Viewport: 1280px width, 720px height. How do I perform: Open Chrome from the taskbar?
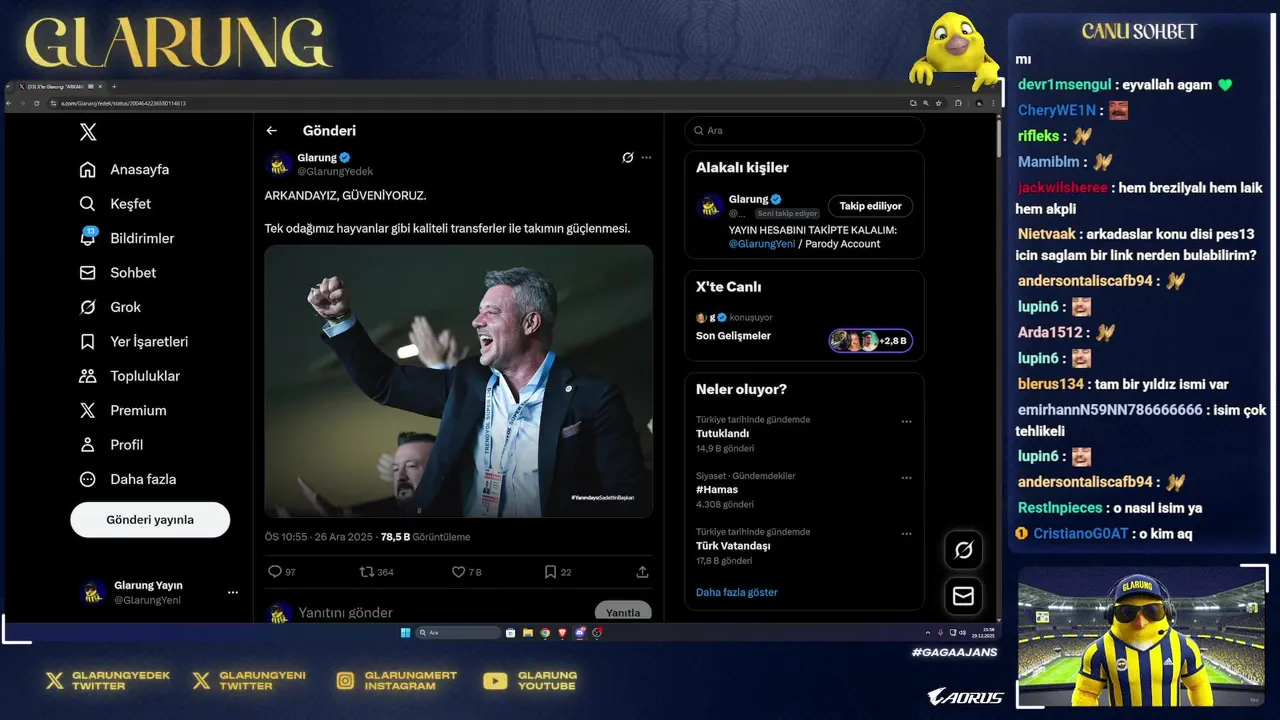(x=545, y=632)
